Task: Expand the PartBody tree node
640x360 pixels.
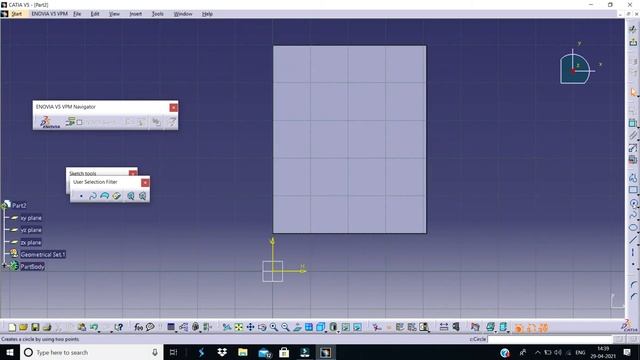Action: pyautogui.click(x=4, y=266)
